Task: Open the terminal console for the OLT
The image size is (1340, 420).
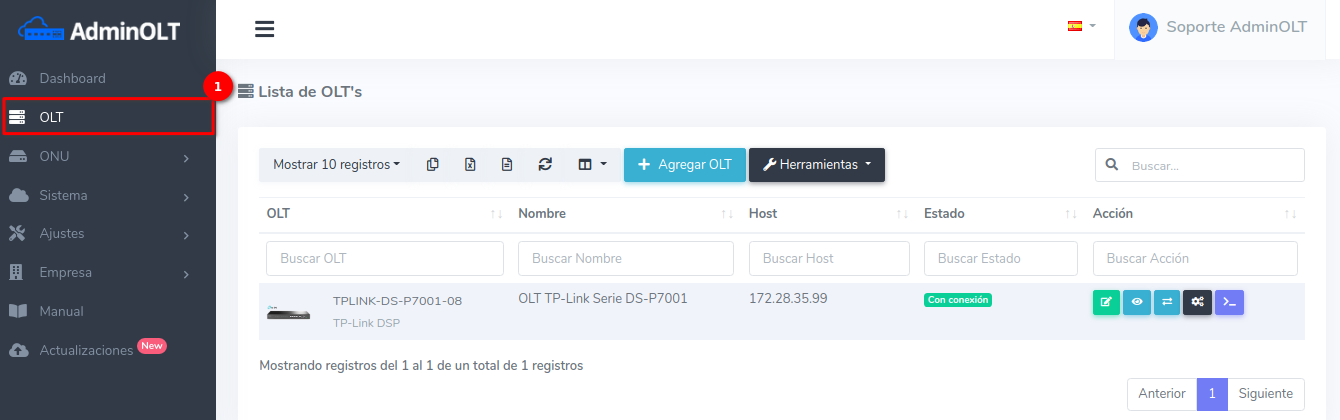Action: (x=1229, y=301)
